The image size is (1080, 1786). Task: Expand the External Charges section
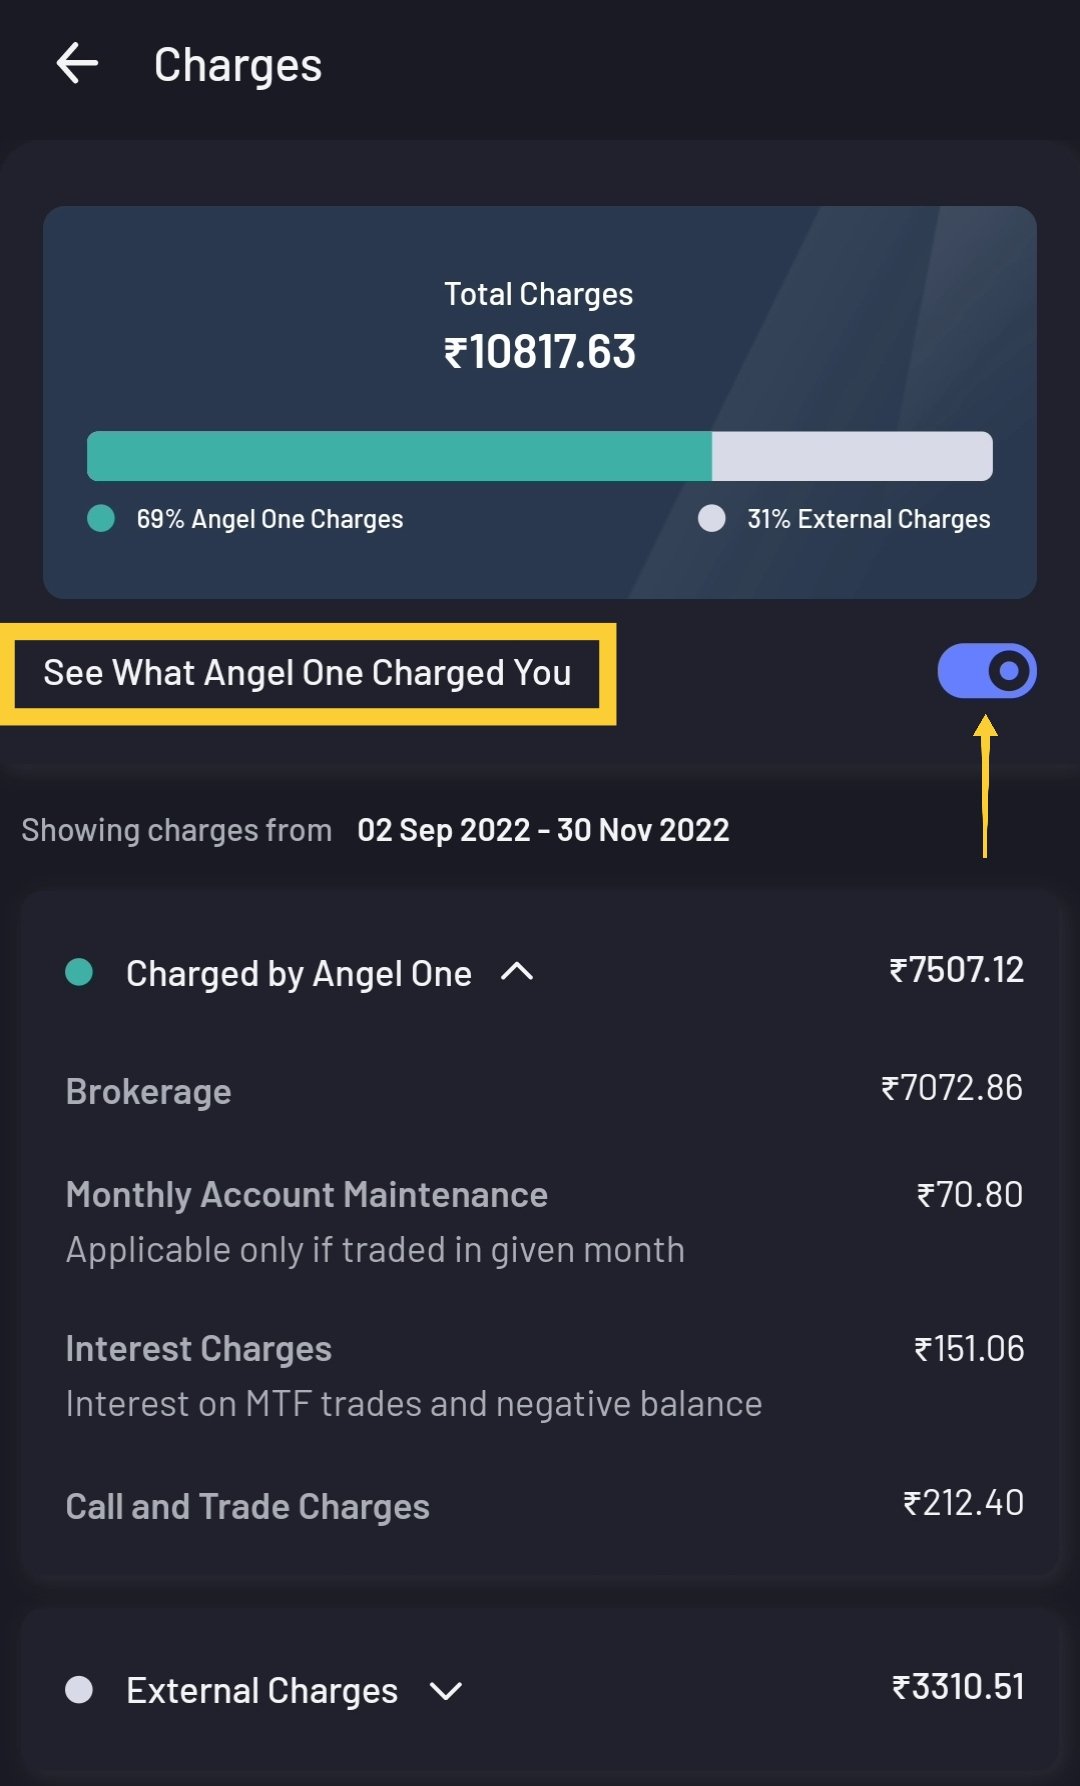tap(445, 1691)
